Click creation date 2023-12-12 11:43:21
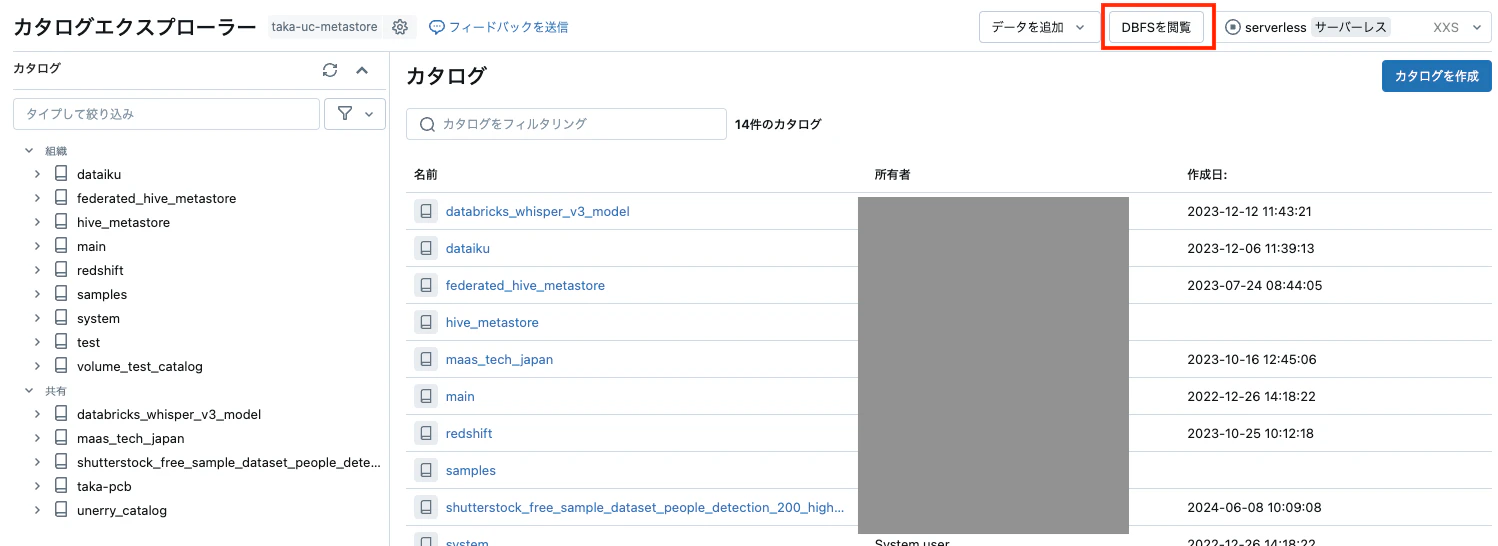Screen dimensions: 1498x546 pyautogui.click(x=1250, y=211)
